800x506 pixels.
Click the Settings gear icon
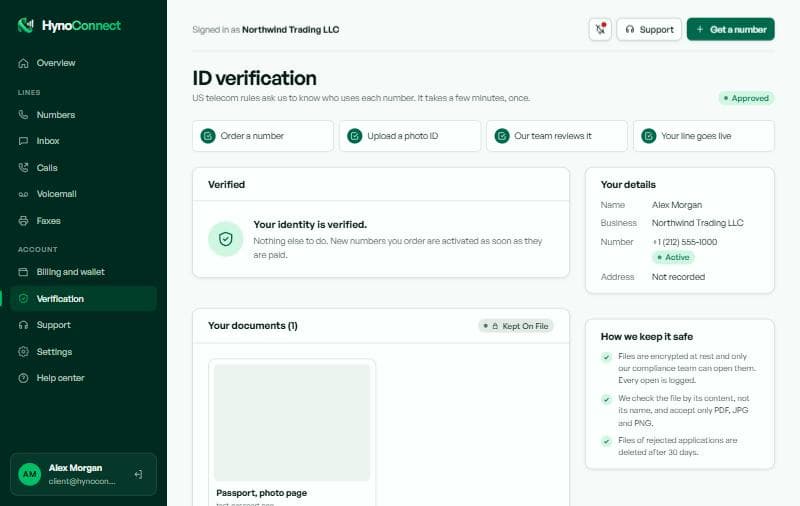[23, 352]
